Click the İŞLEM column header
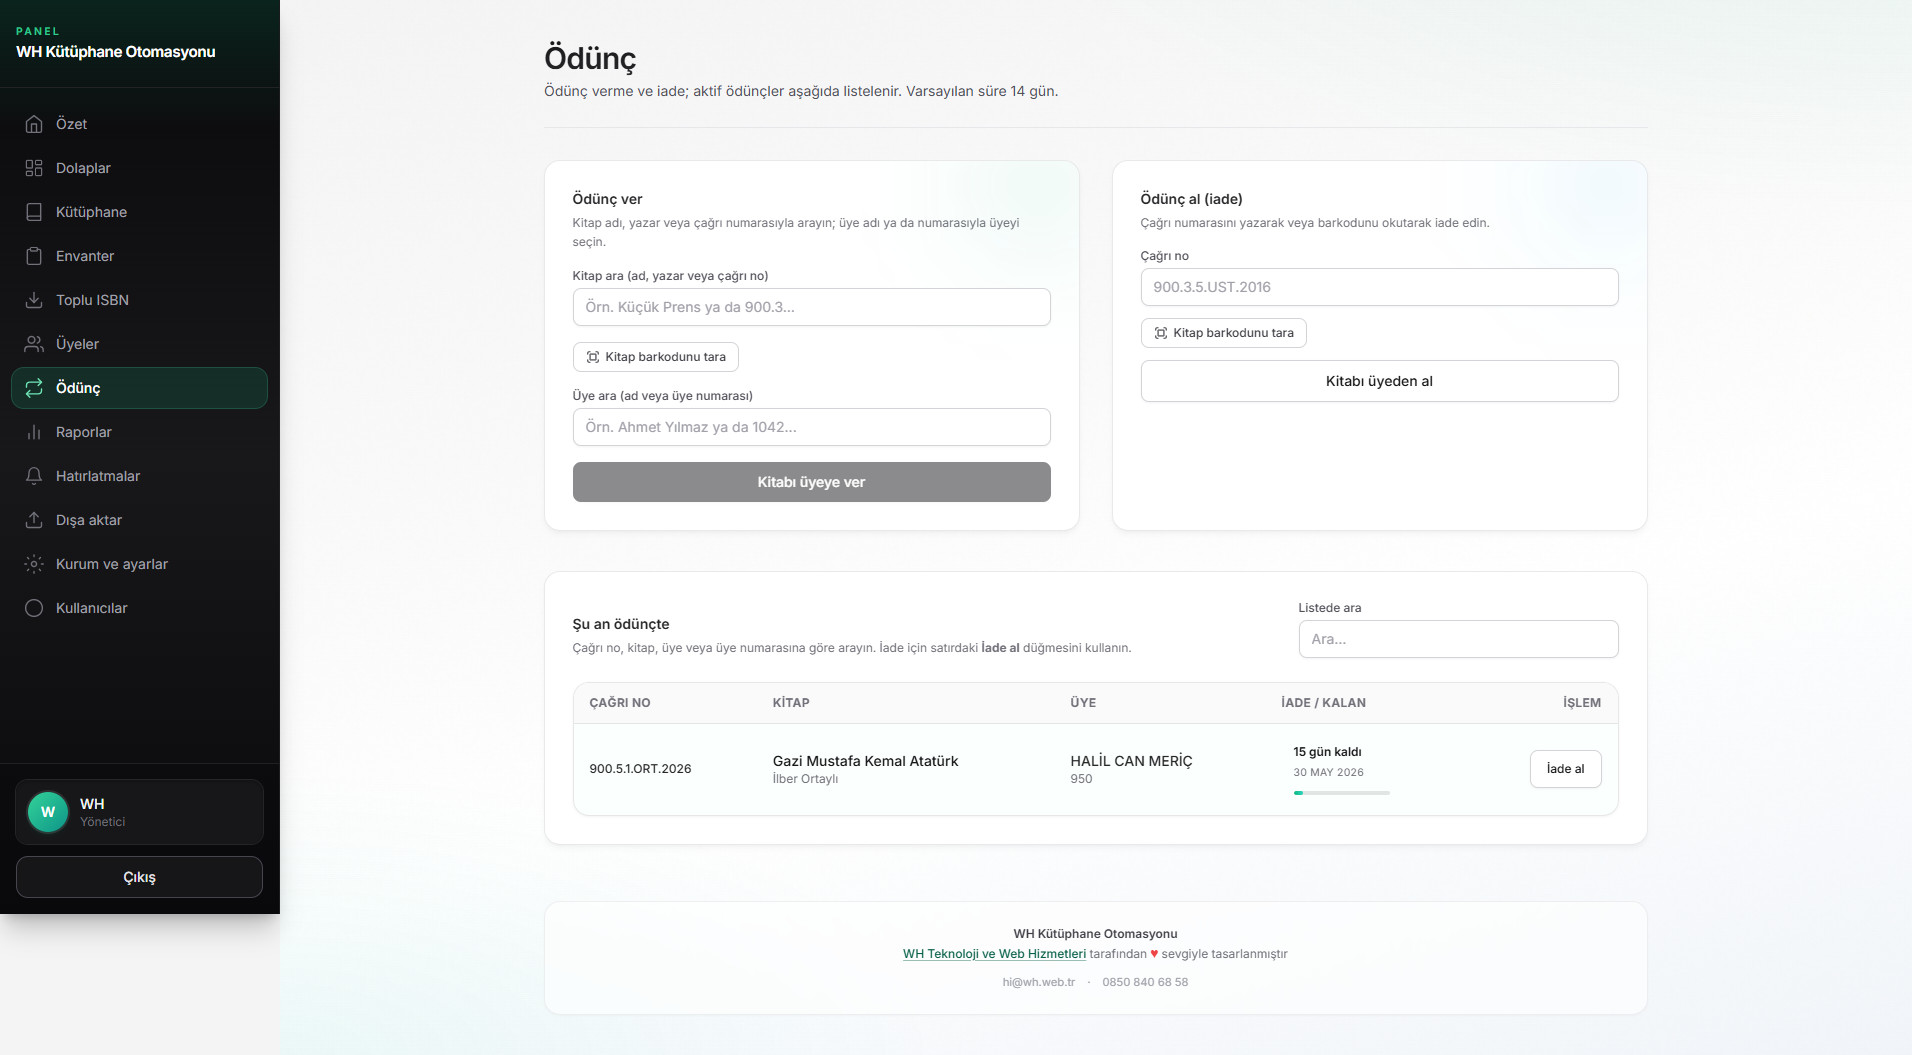The width and height of the screenshot is (1912, 1055). click(x=1582, y=703)
